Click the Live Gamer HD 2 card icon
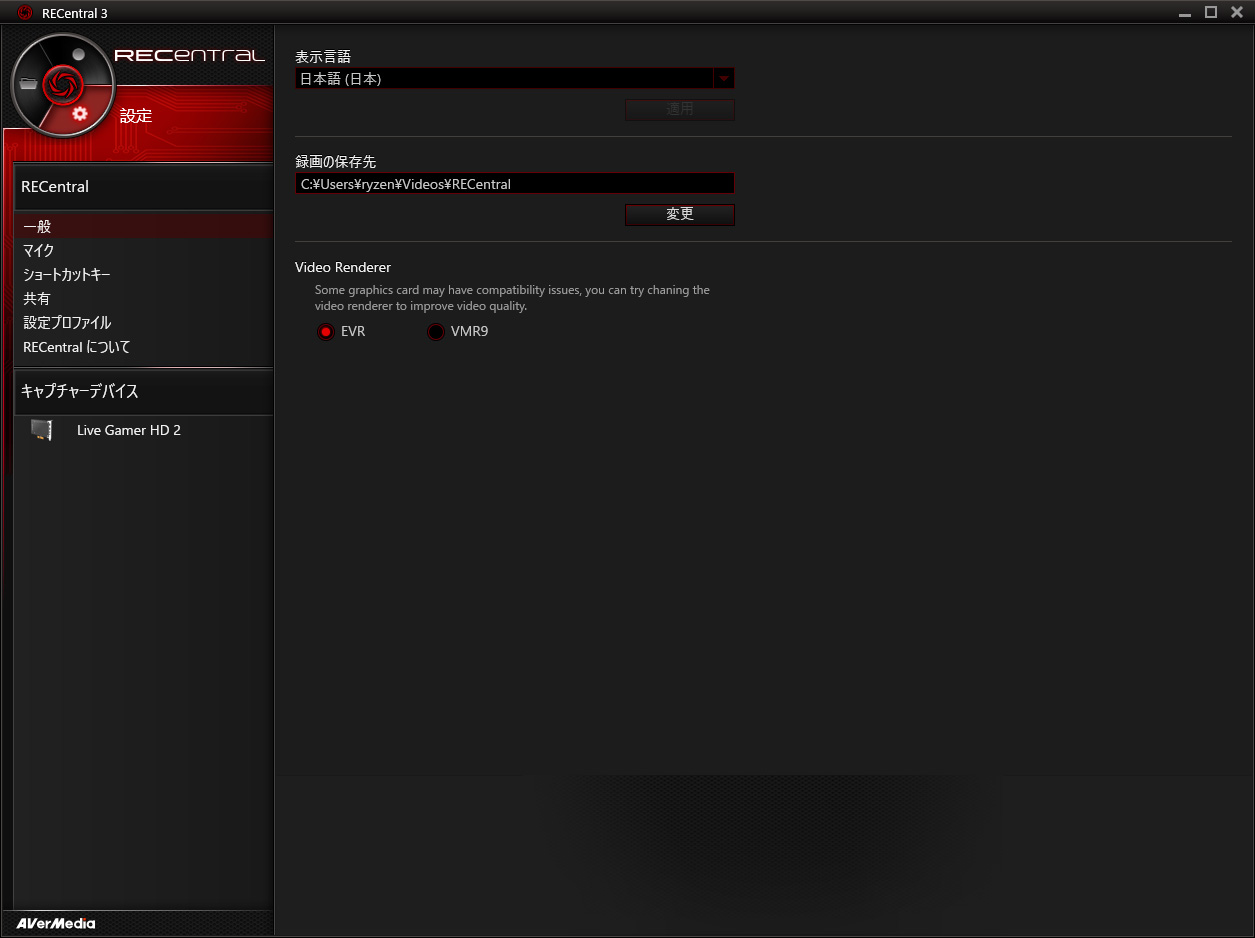This screenshot has height=938, width=1255. tap(41, 430)
